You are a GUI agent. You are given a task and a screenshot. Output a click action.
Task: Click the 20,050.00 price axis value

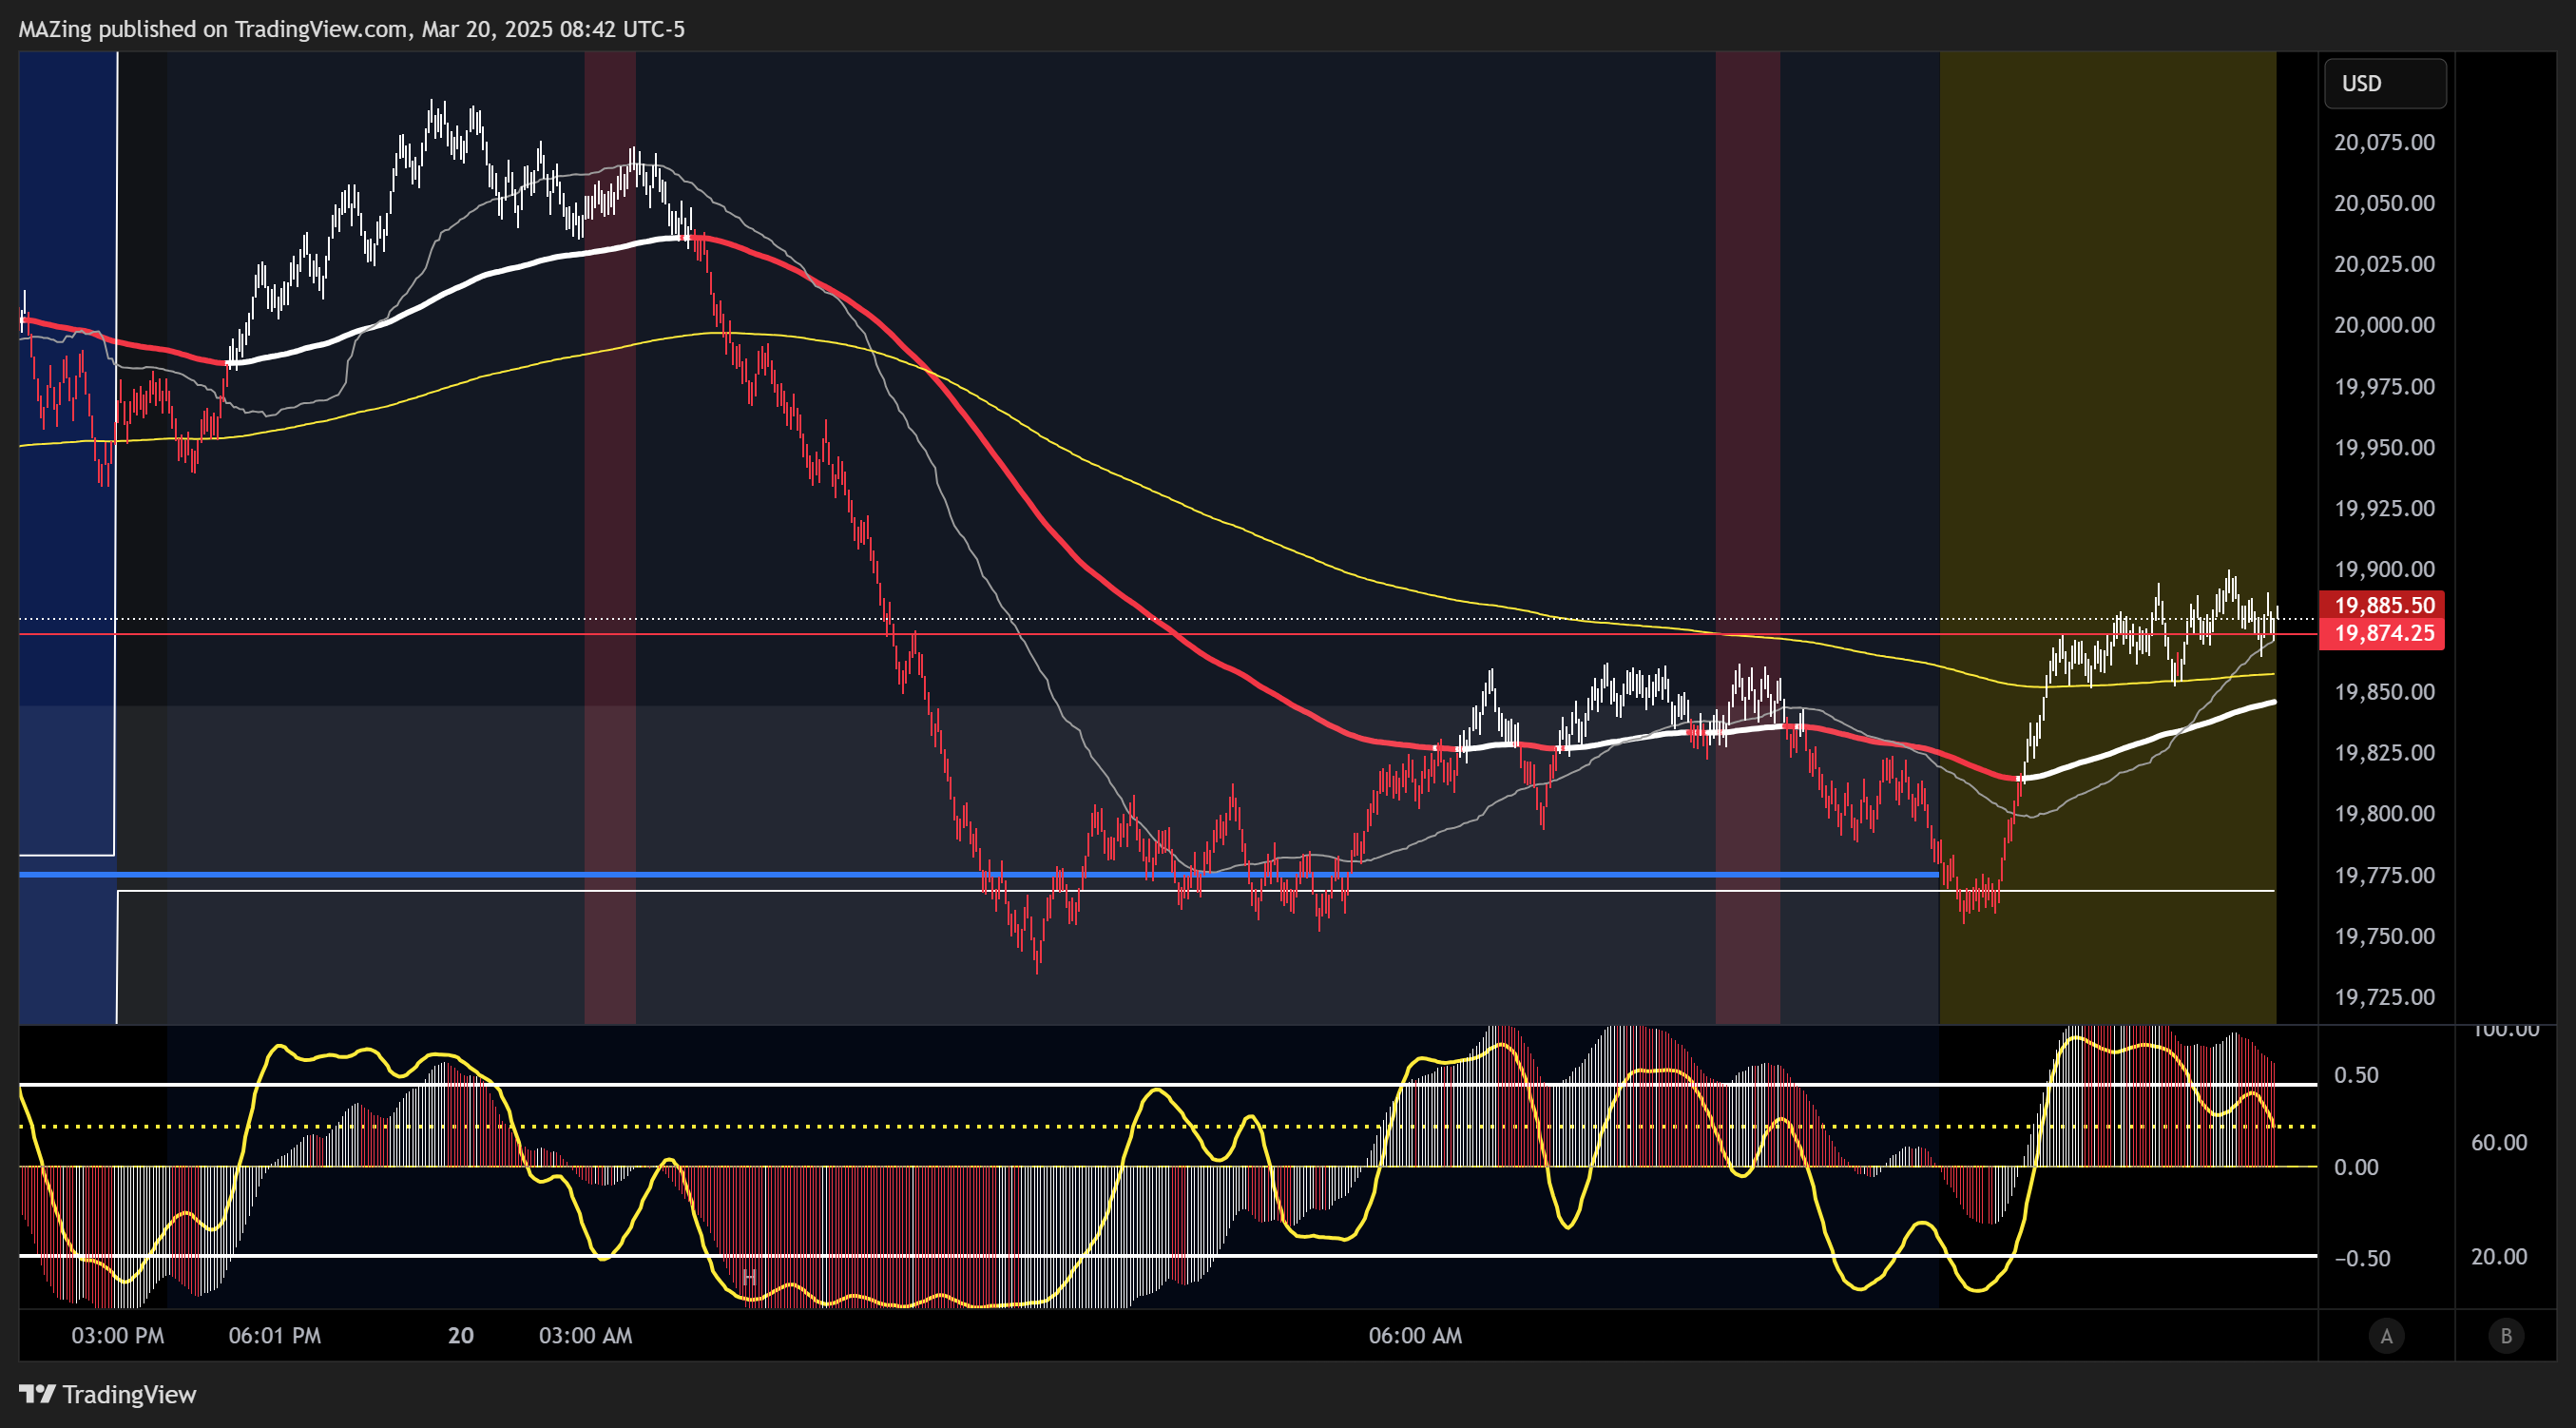pos(2384,203)
